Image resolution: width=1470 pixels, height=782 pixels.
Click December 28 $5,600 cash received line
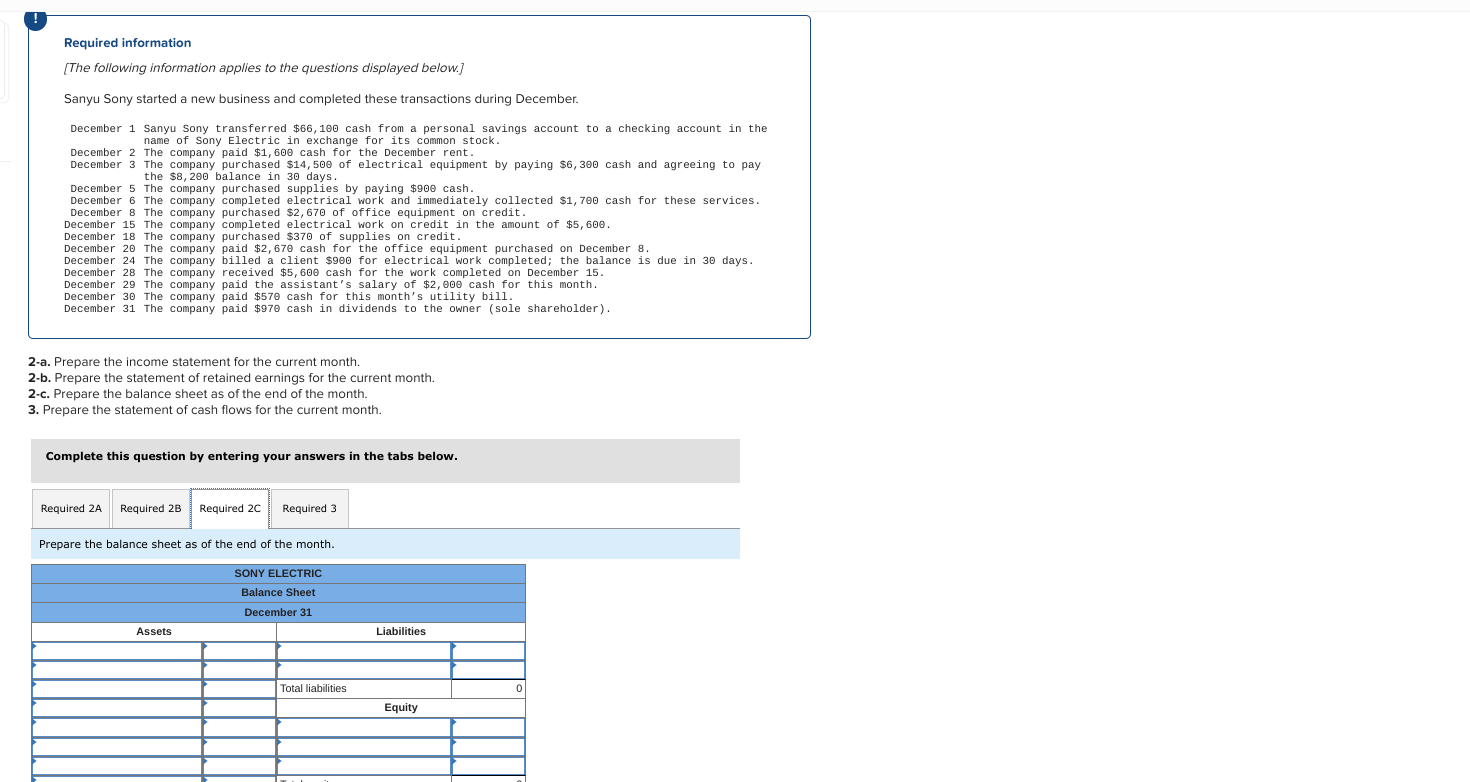point(334,273)
